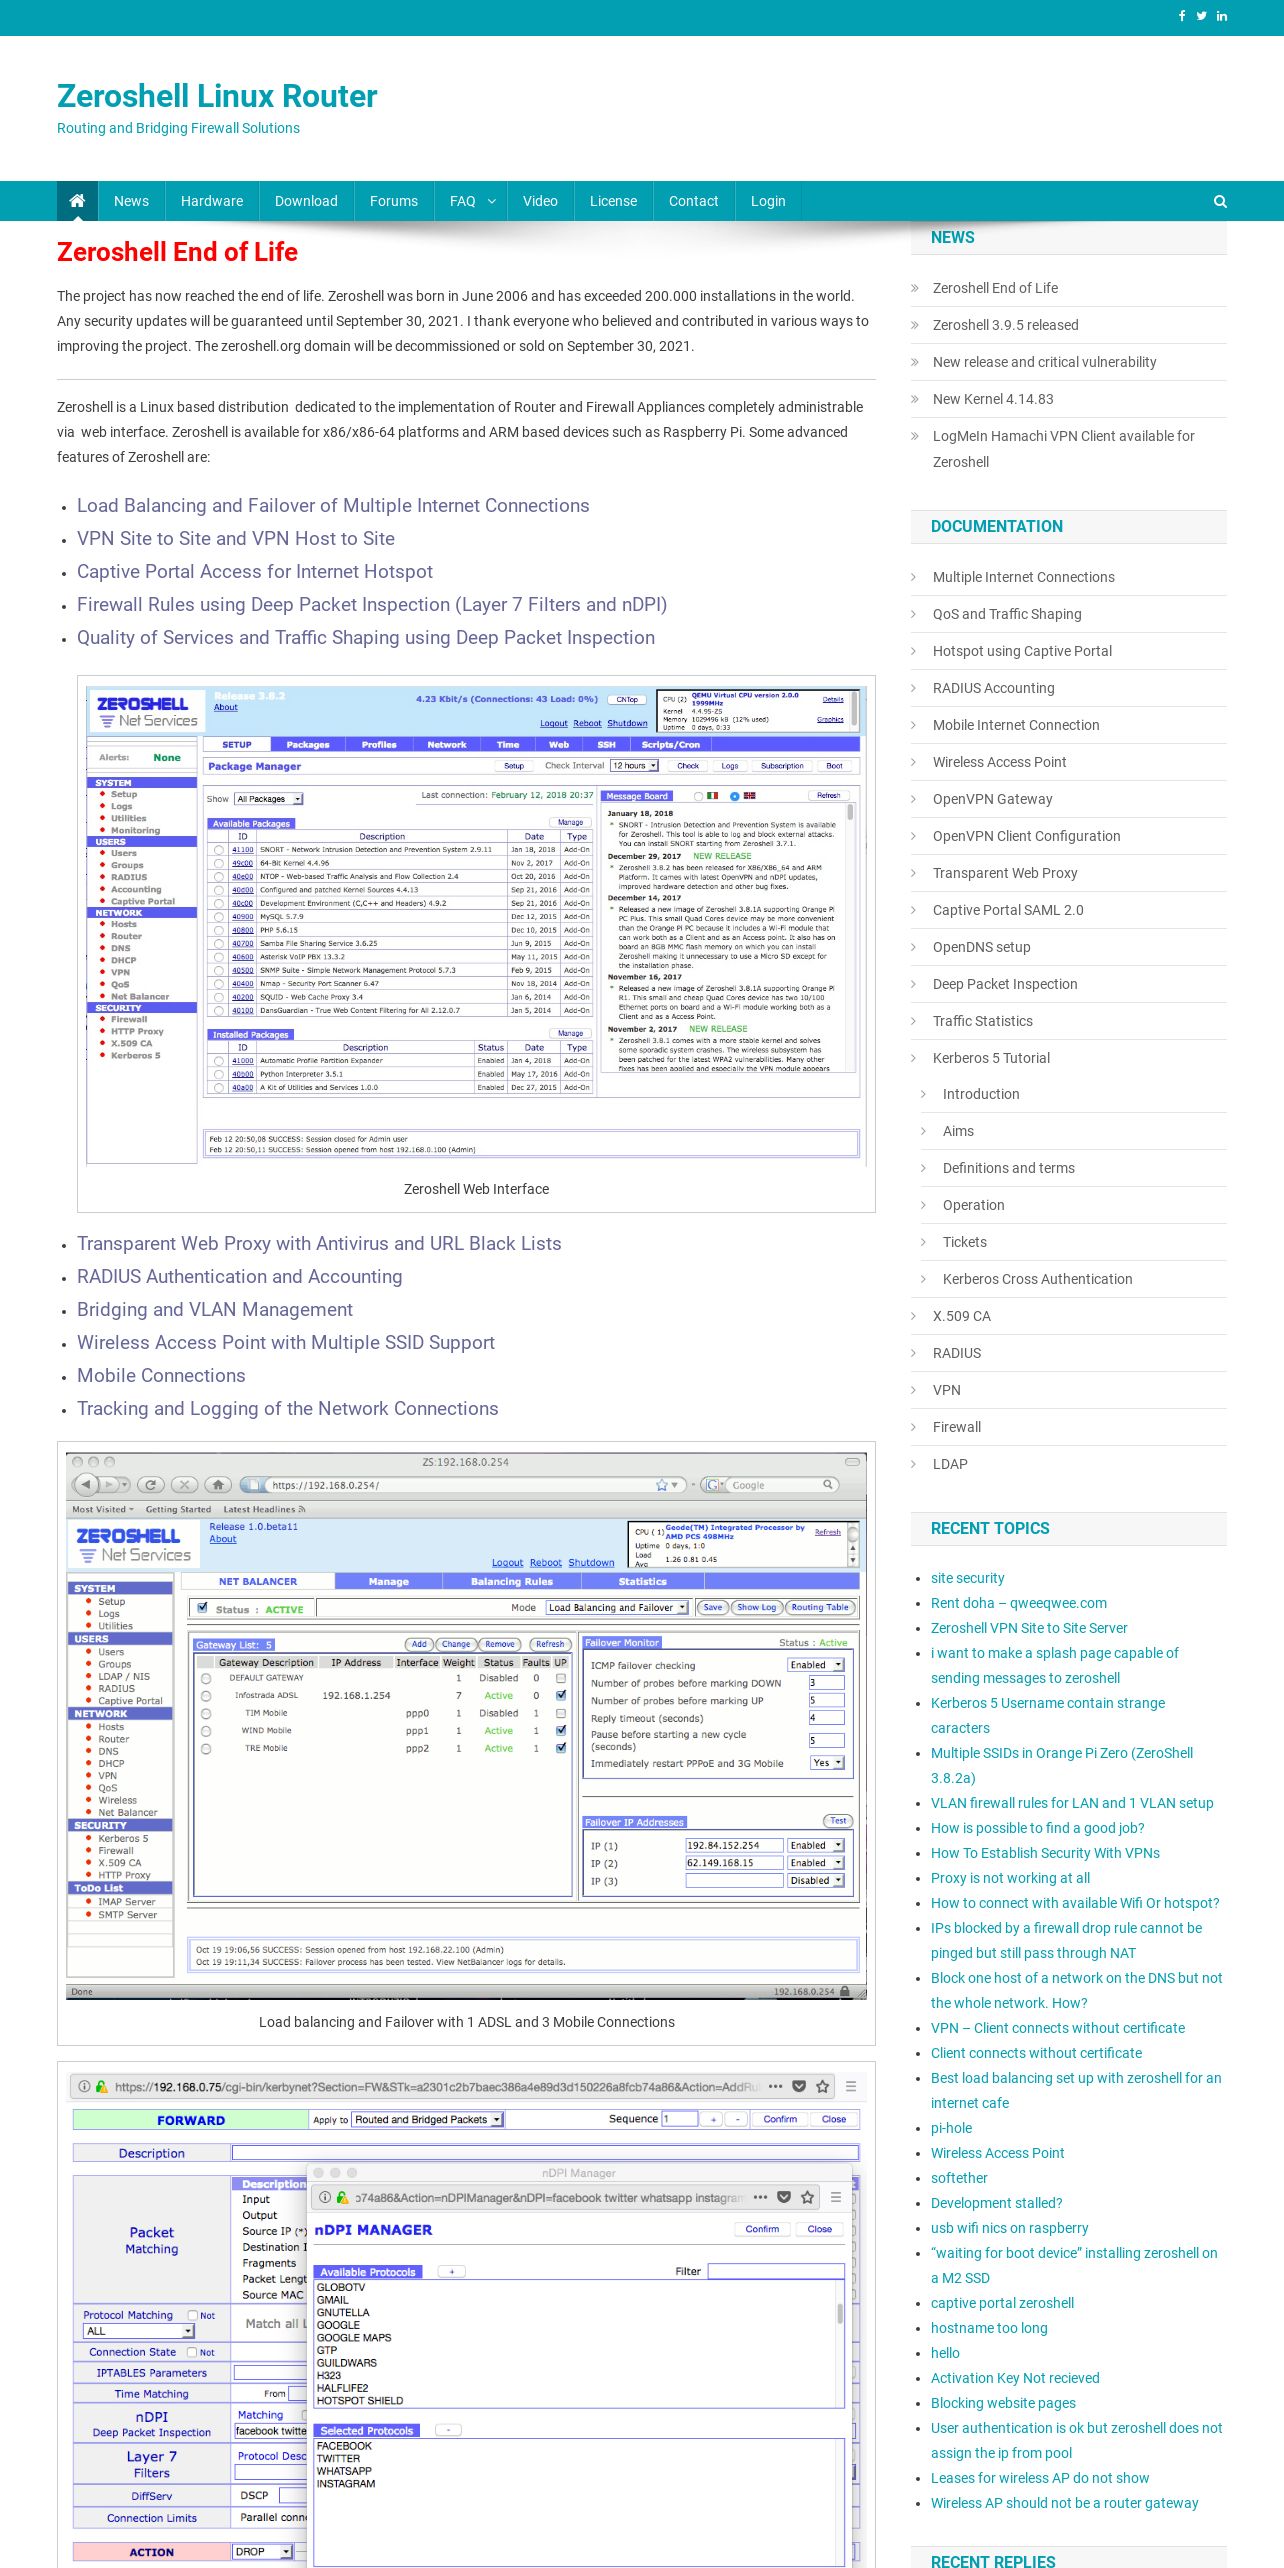The height and width of the screenshot is (2568, 1284).
Task: Open Zeroshell End of Life news link
Action: 995,288
